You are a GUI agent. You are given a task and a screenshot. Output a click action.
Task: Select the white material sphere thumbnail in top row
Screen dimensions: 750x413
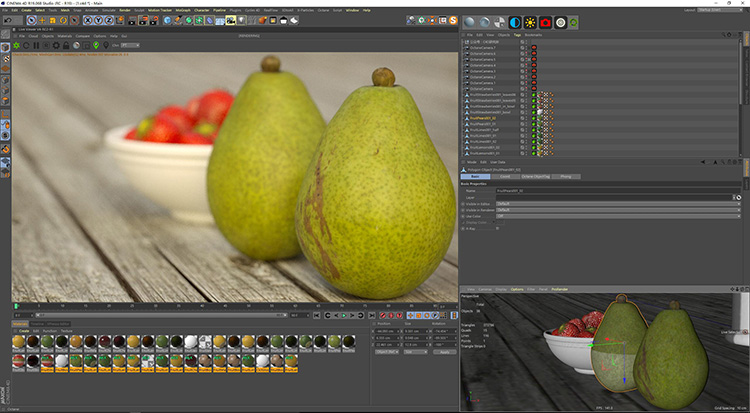point(191,342)
